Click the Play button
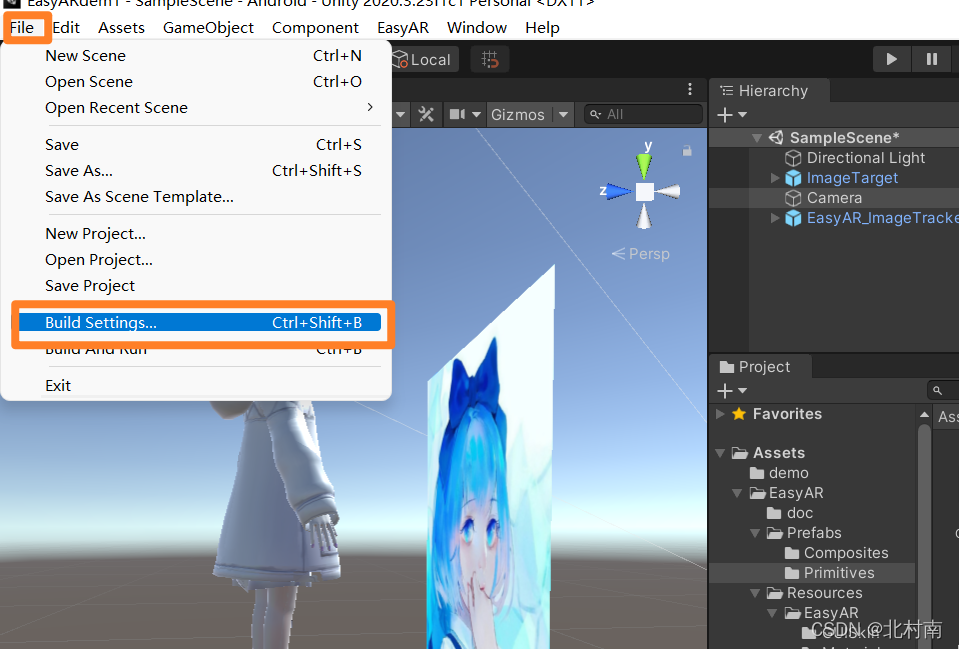 click(x=892, y=59)
